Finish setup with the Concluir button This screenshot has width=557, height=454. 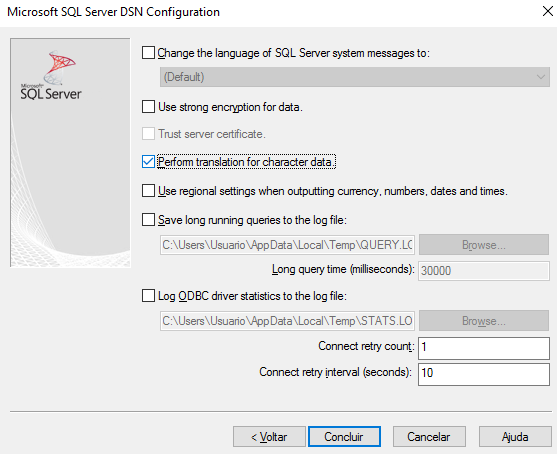[x=344, y=437]
